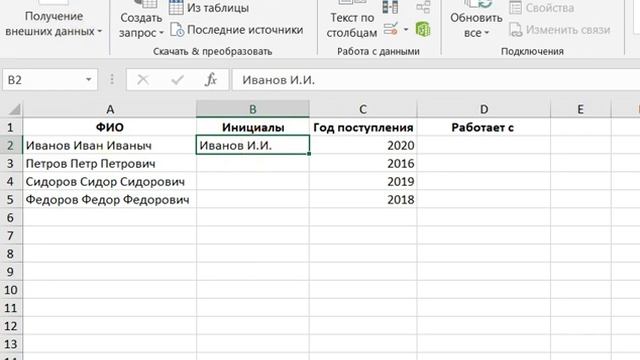The image size is (640, 360).
Task: Select cell 'Сидоров Сидор Сидорович'
Action: coord(110,181)
